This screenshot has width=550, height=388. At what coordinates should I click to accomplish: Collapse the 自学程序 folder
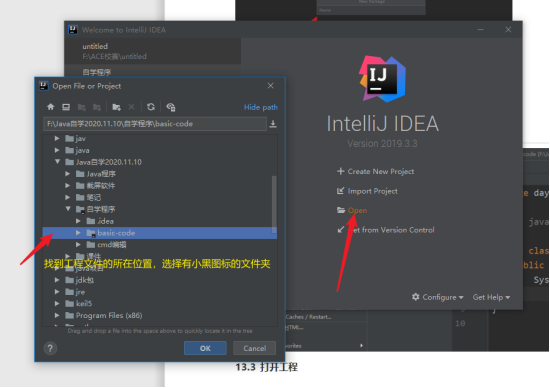(68, 209)
